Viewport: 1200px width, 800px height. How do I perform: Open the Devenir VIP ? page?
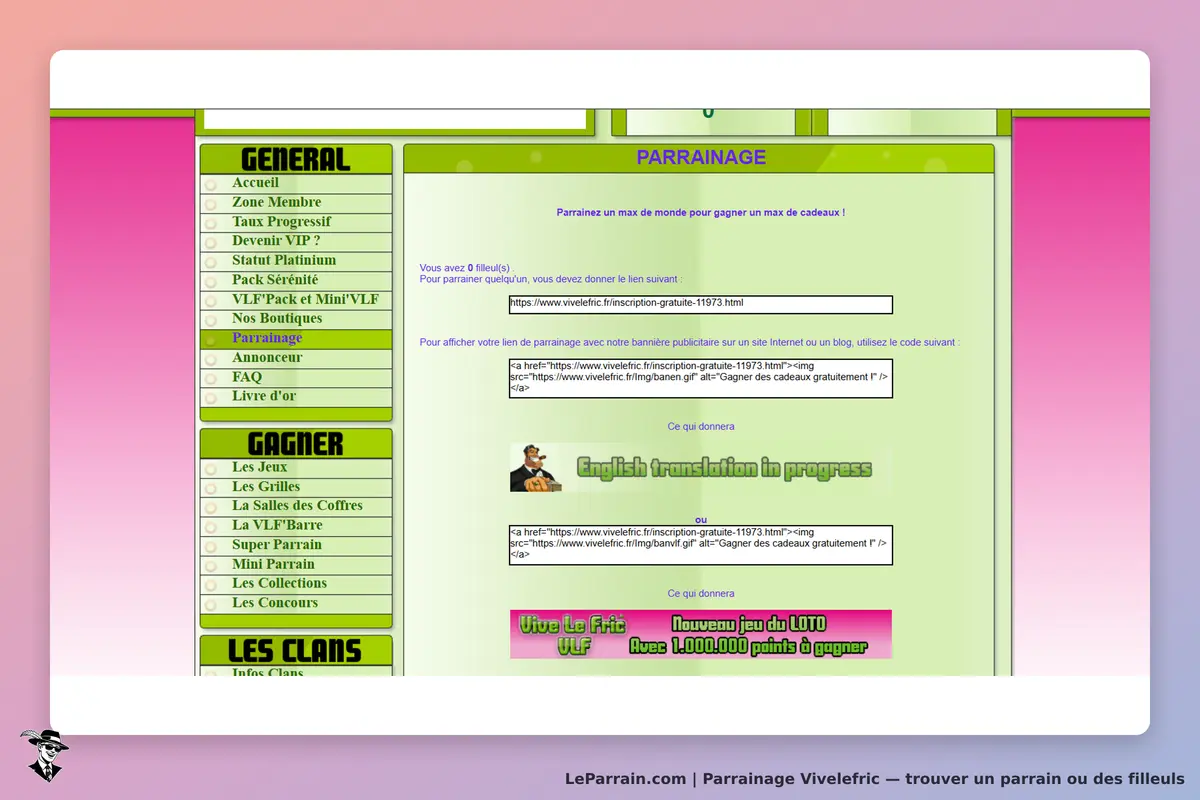point(276,241)
